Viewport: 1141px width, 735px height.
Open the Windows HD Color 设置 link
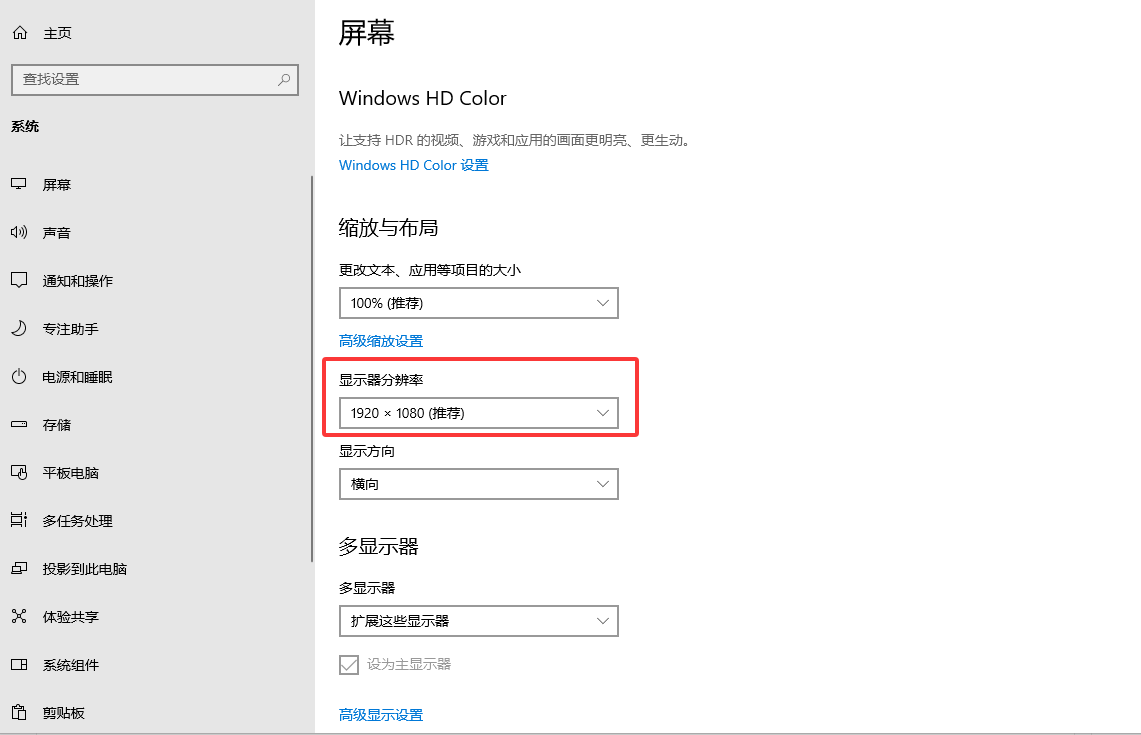[x=413, y=165]
